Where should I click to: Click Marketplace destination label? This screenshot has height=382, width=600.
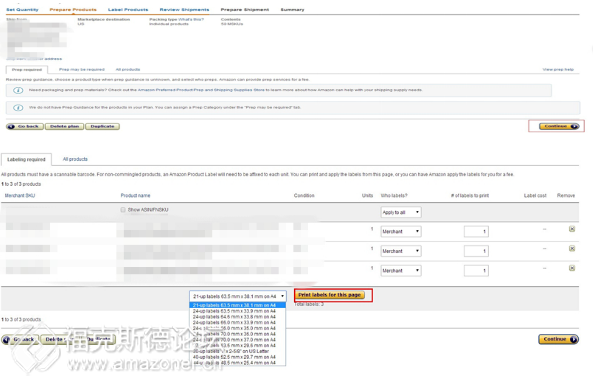point(104,19)
